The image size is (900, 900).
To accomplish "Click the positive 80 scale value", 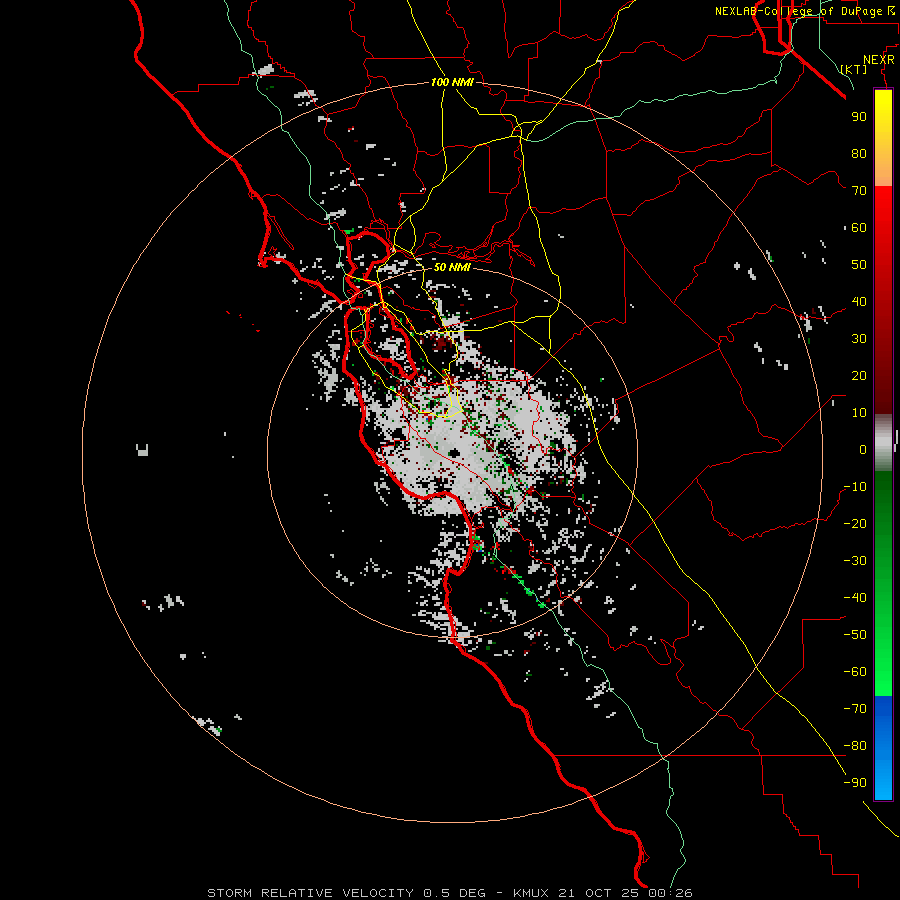I will 859,153.
